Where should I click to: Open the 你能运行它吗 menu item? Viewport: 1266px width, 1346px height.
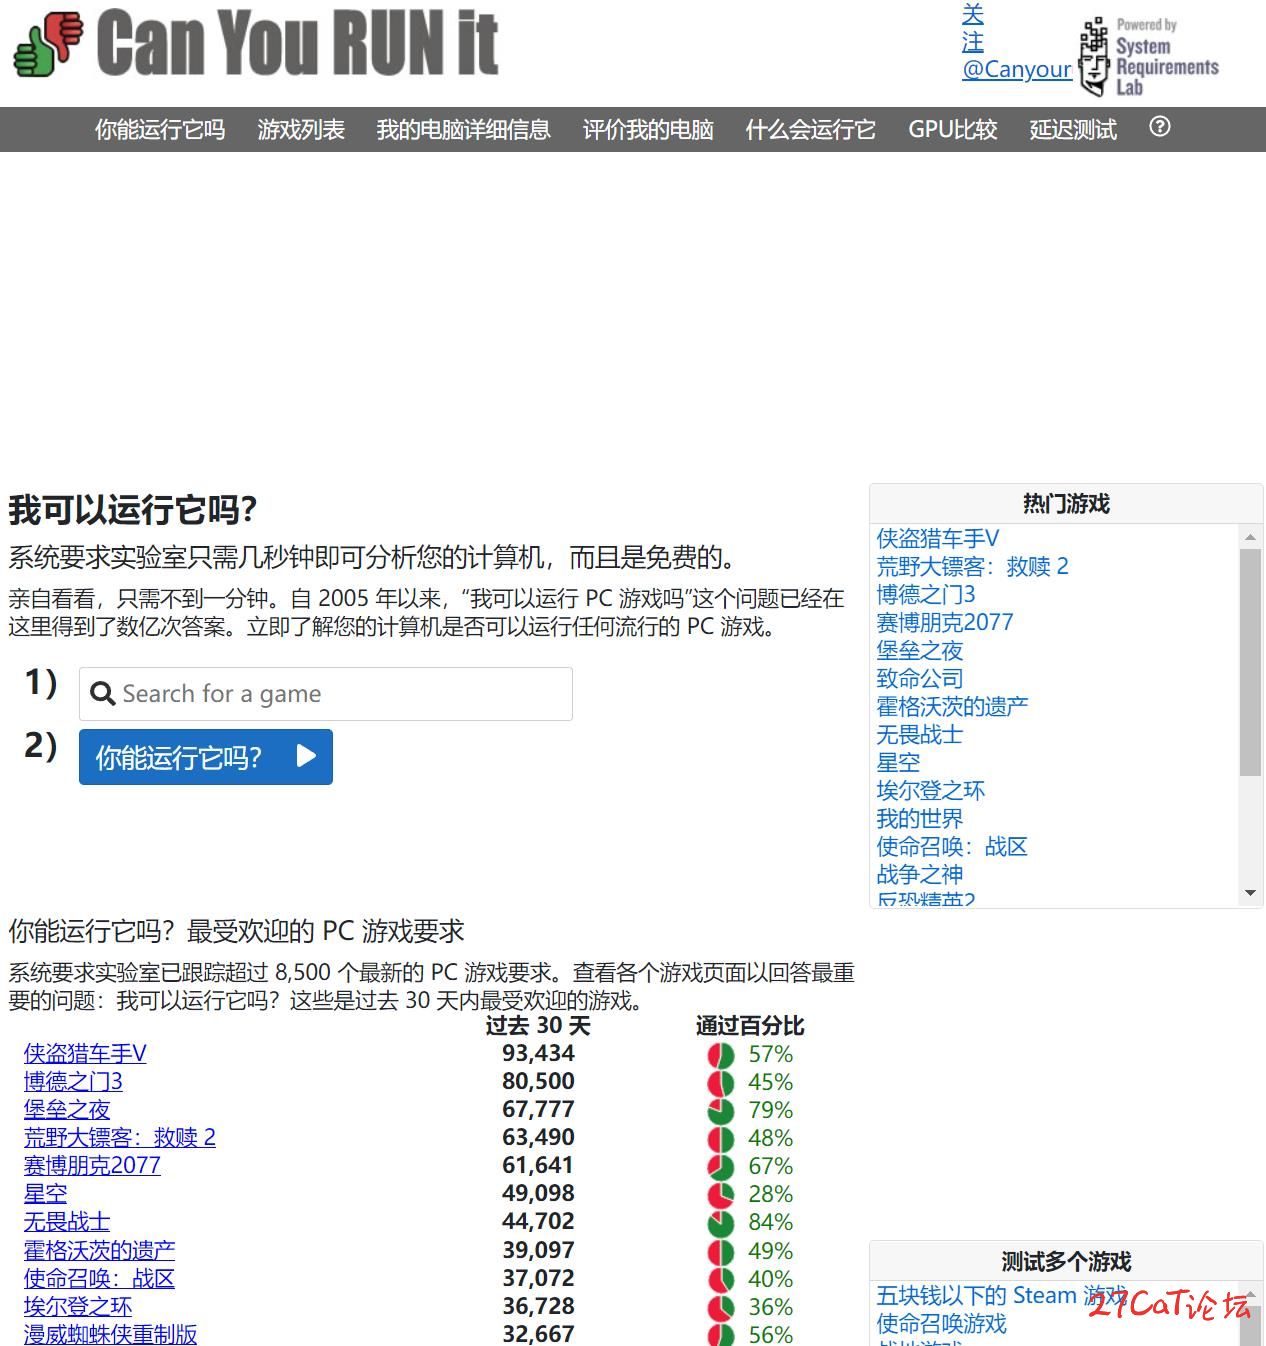coord(160,130)
